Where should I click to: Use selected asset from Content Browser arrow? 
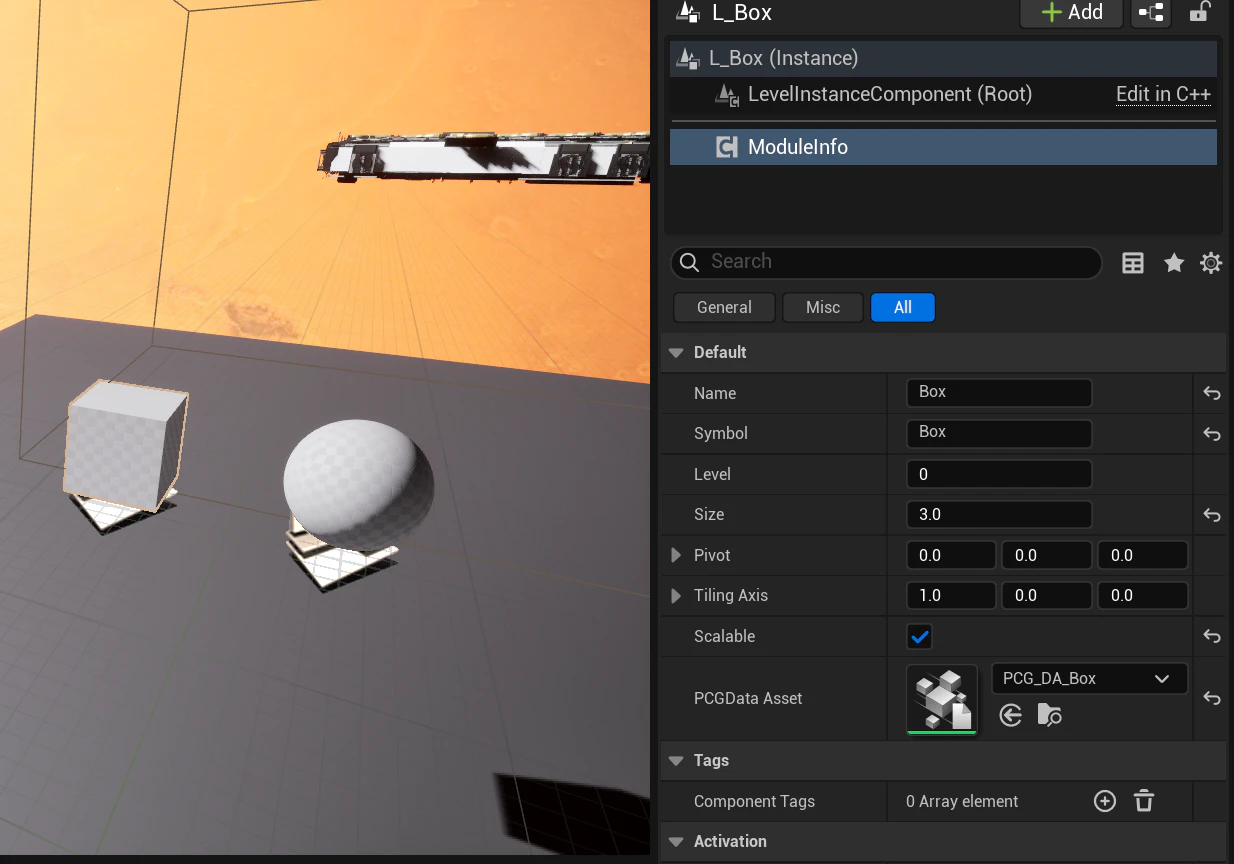tap(1011, 714)
